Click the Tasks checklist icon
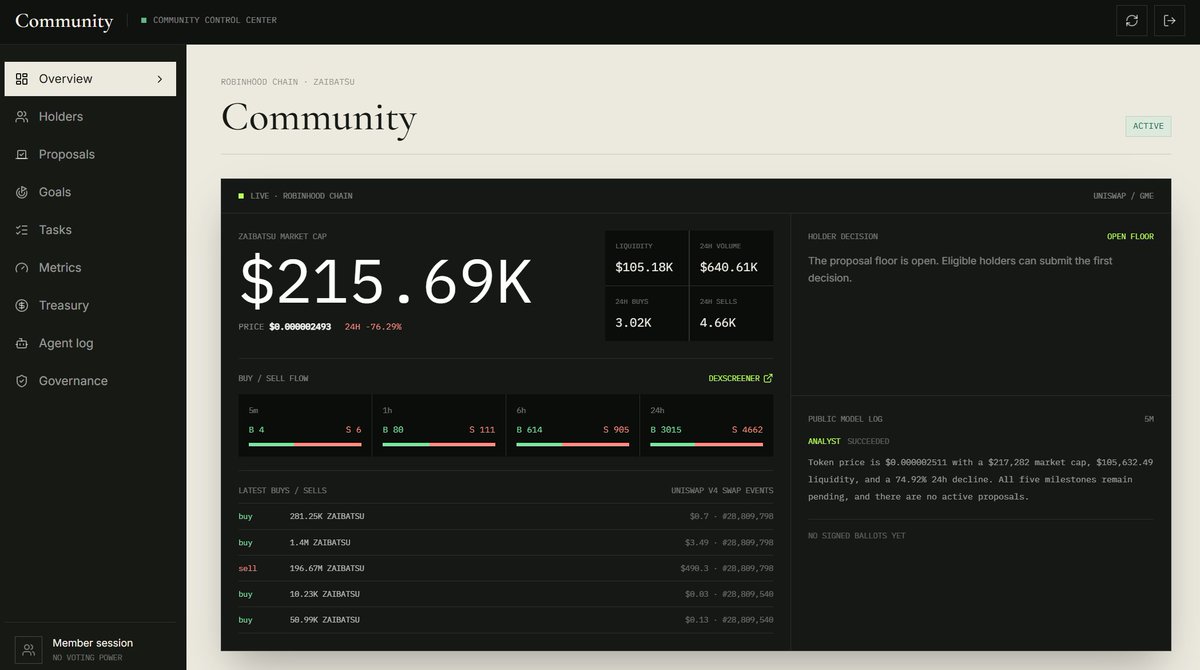The image size is (1200, 670). pyautogui.click(x=22, y=230)
